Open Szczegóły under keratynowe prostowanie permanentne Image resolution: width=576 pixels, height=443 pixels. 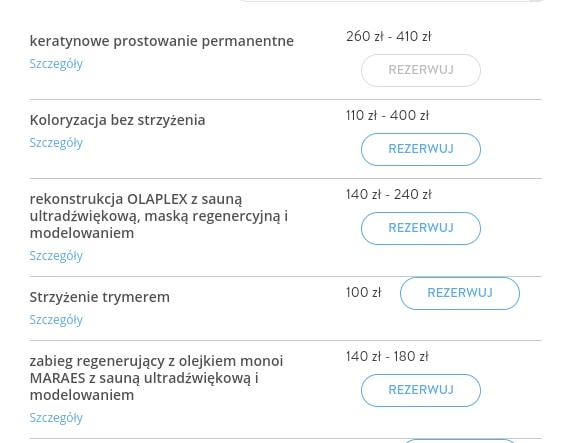click(x=56, y=64)
